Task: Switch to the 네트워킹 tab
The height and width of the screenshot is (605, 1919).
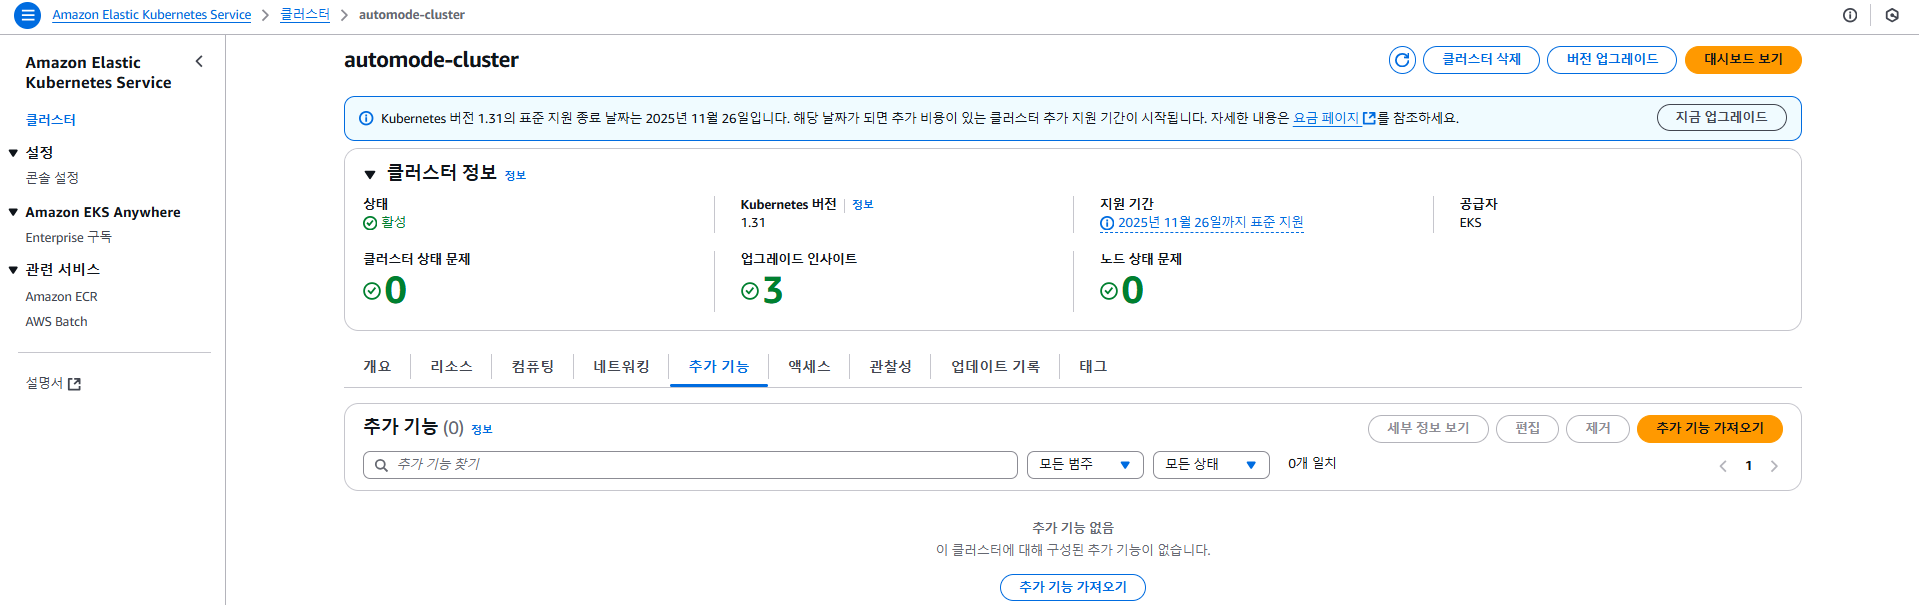Action: [621, 367]
